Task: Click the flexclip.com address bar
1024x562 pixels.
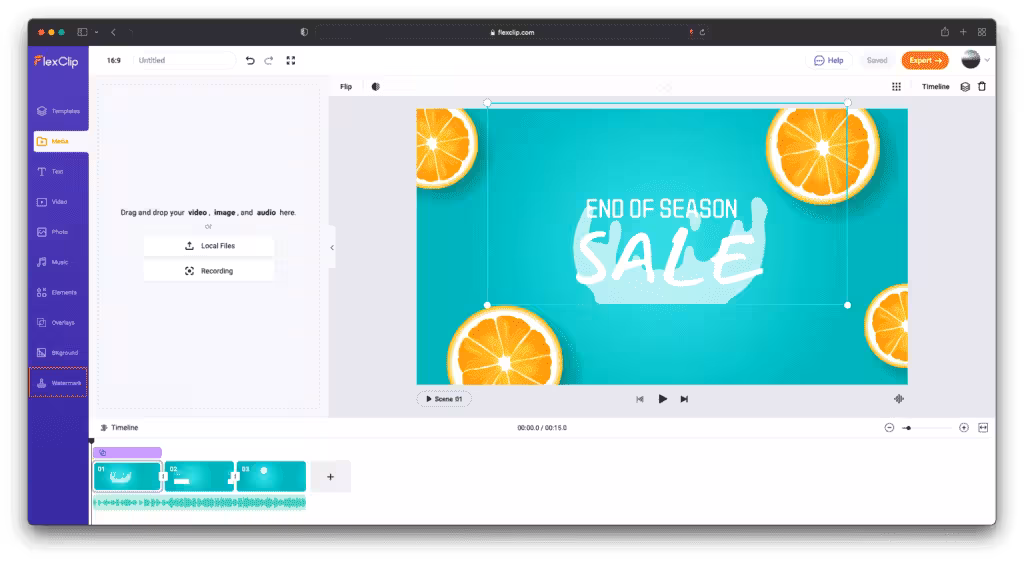Action: tap(513, 32)
